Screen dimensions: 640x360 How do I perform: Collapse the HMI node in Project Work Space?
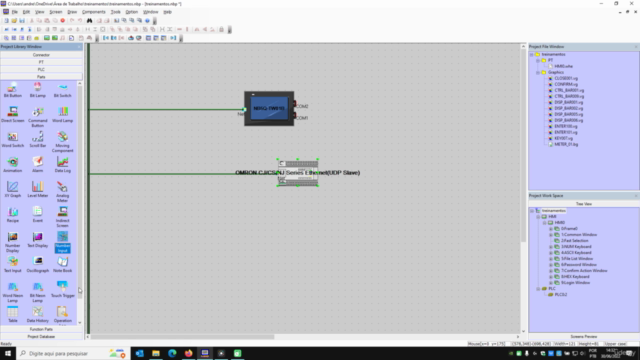pos(538,217)
